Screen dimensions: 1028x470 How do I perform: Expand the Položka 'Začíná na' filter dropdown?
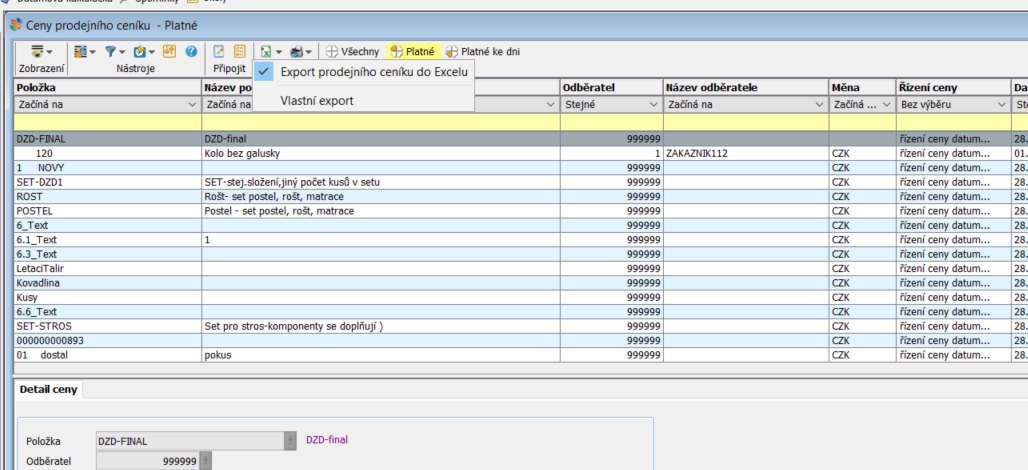(x=191, y=104)
